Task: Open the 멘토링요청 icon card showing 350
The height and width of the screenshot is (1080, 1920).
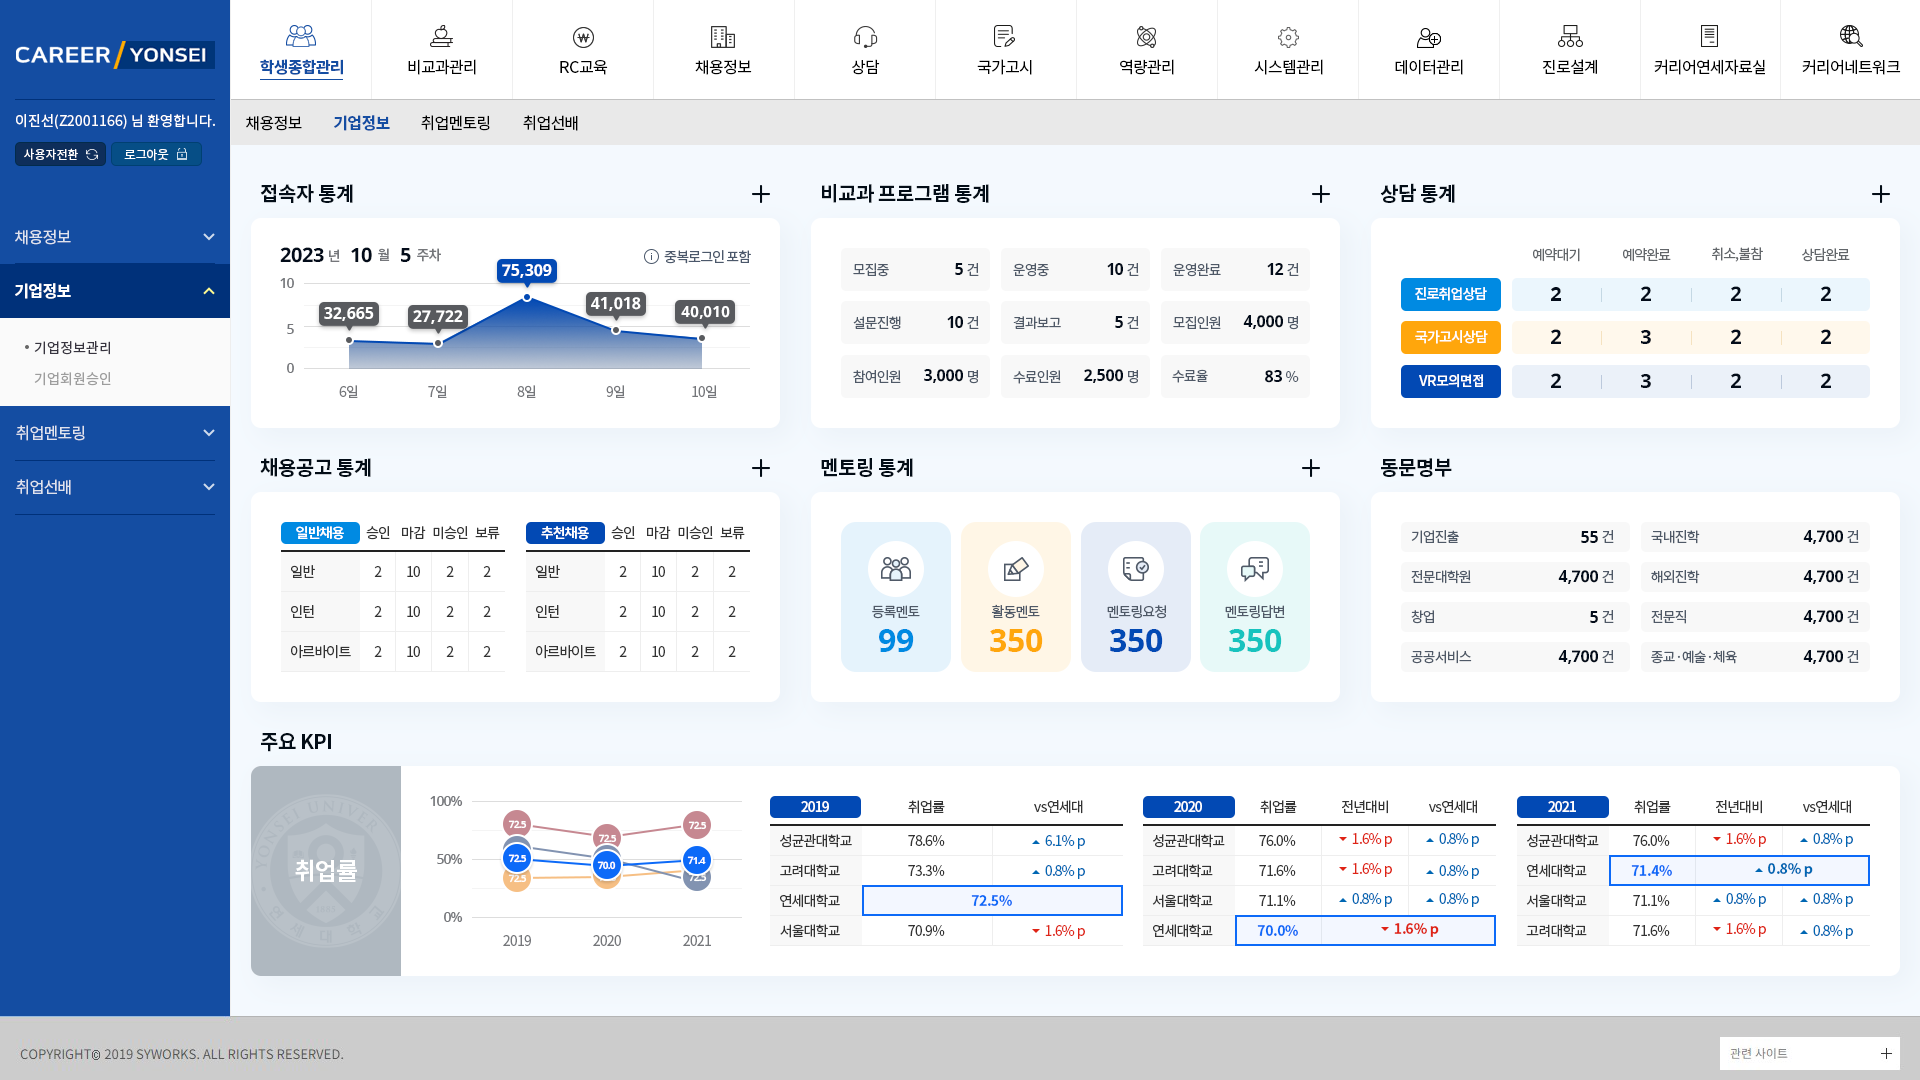Action: [1136, 596]
